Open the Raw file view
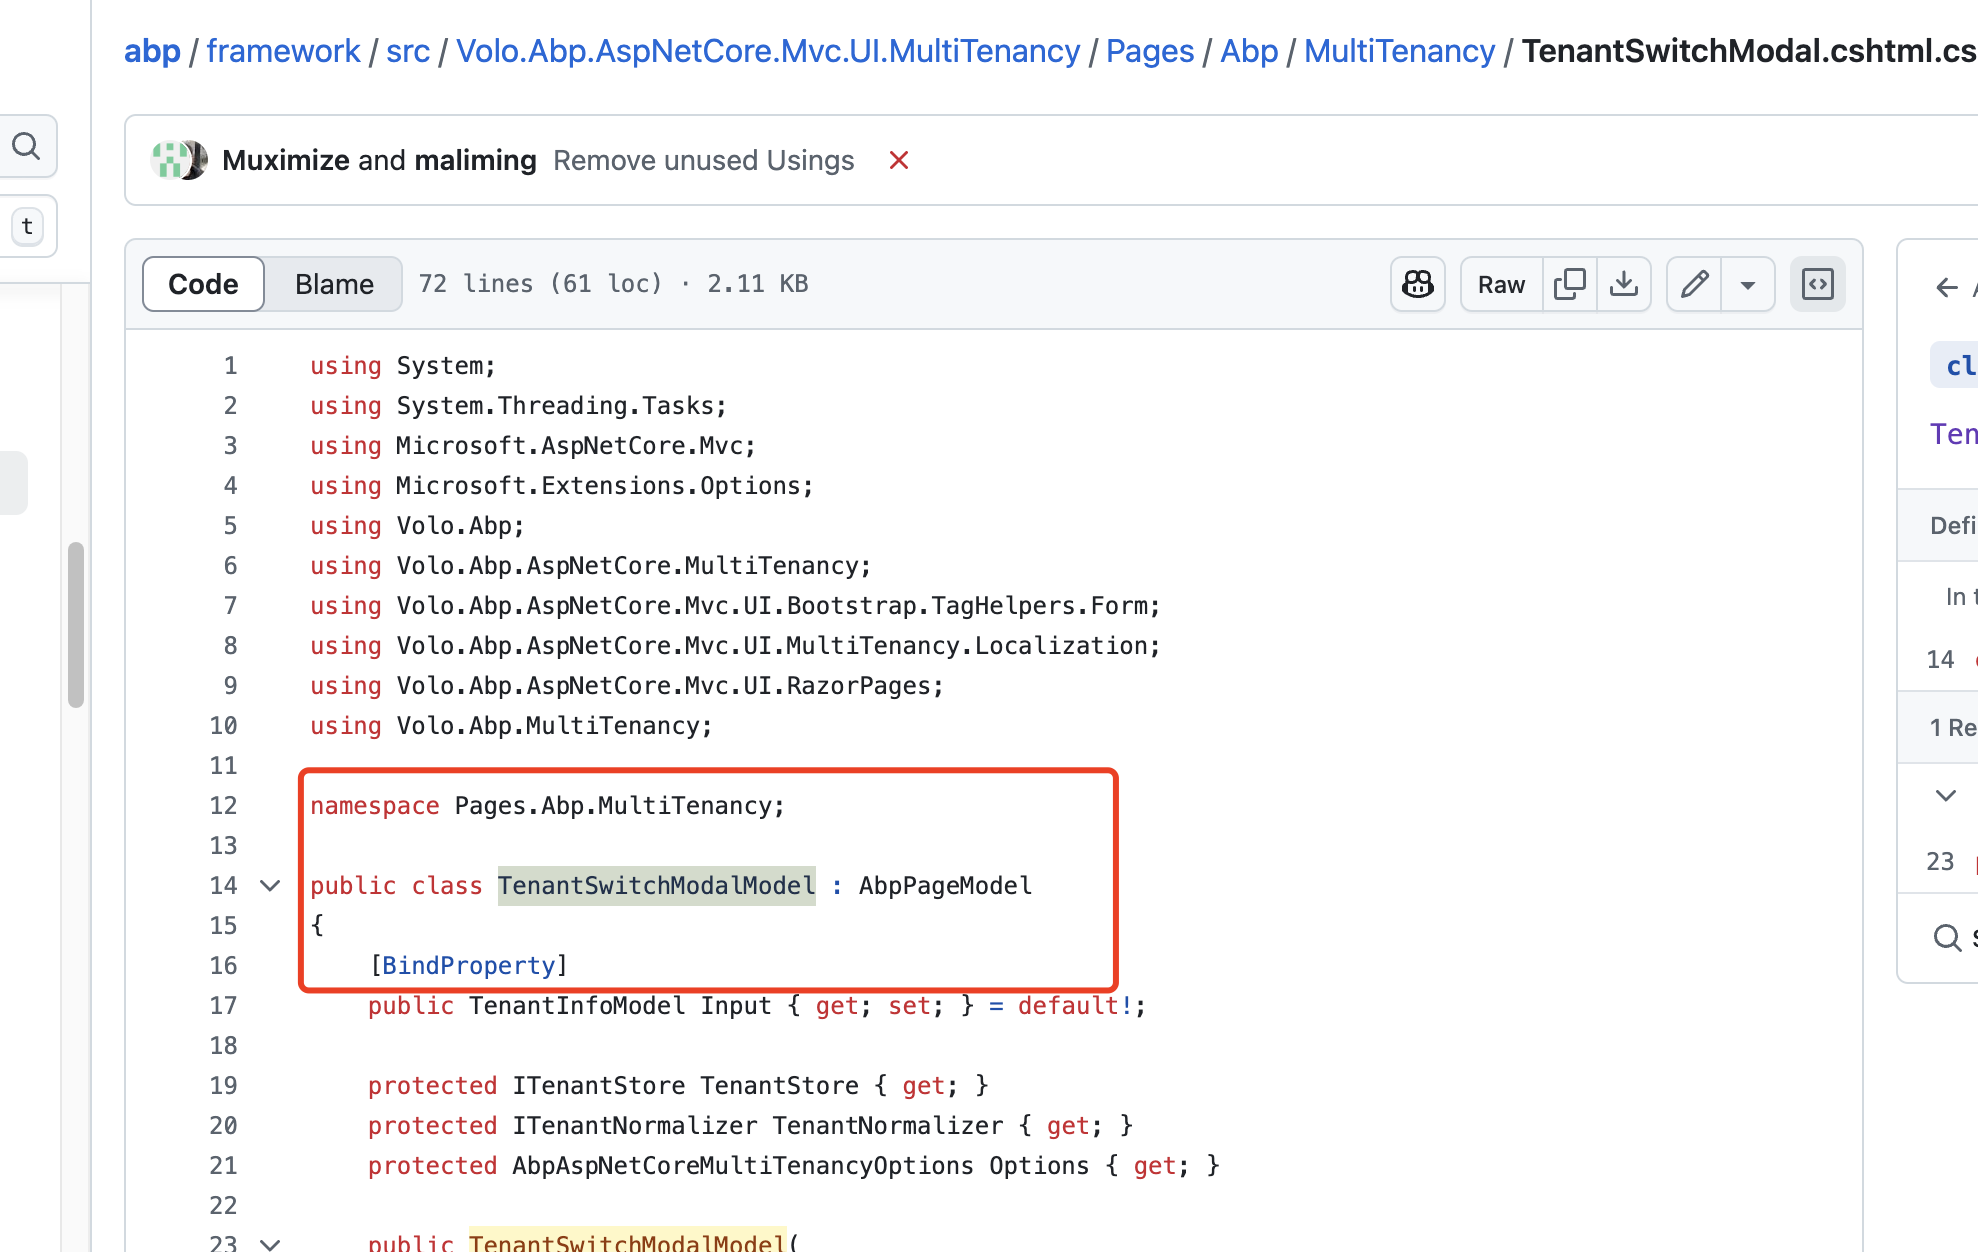The image size is (1978, 1252). pos(1500,284)
